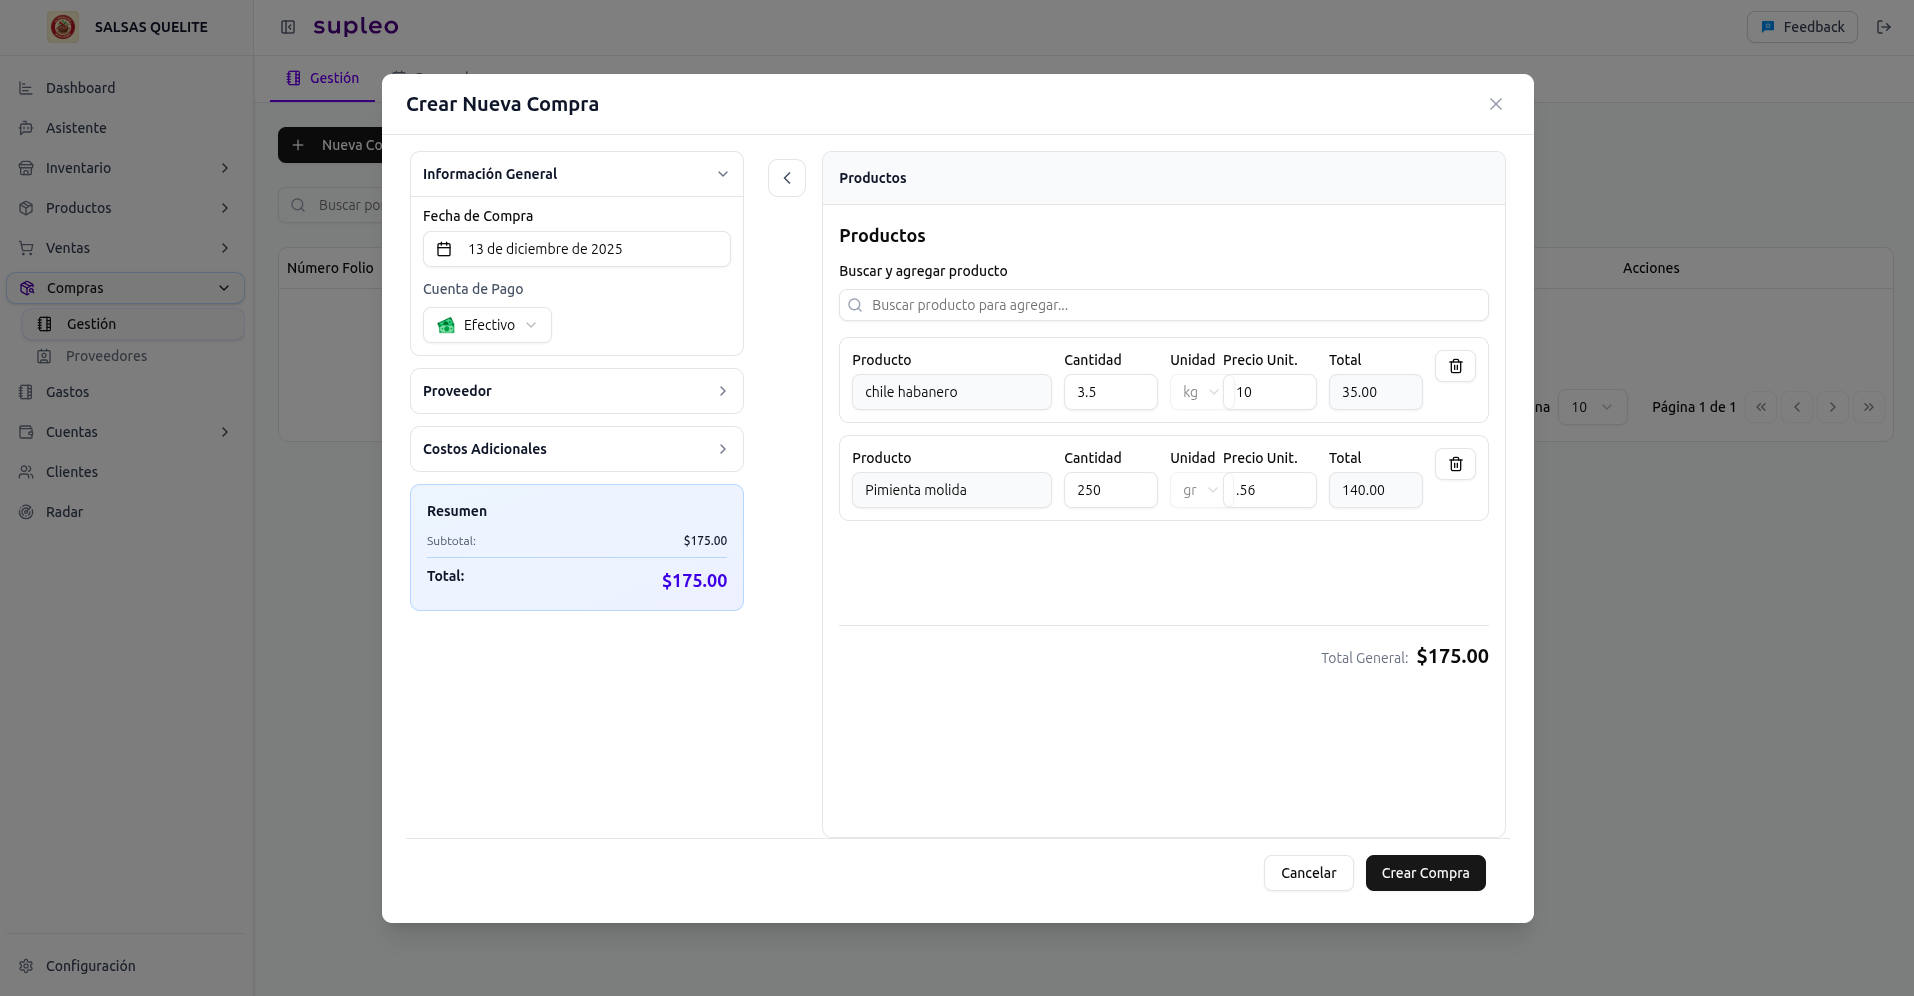Close the Crear Nueva Compra dialog
Screen dimensions: 1914x996
[1495, 104]
